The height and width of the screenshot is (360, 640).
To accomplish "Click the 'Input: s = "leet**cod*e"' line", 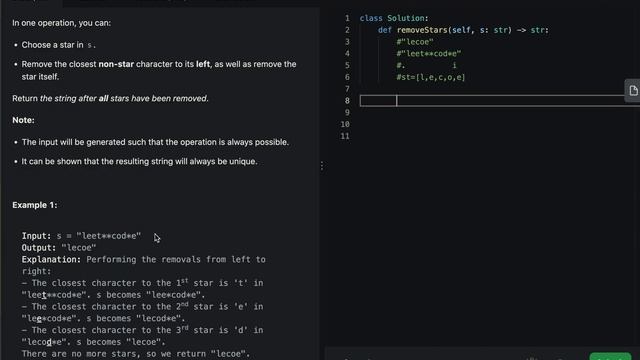I will 81,236.
